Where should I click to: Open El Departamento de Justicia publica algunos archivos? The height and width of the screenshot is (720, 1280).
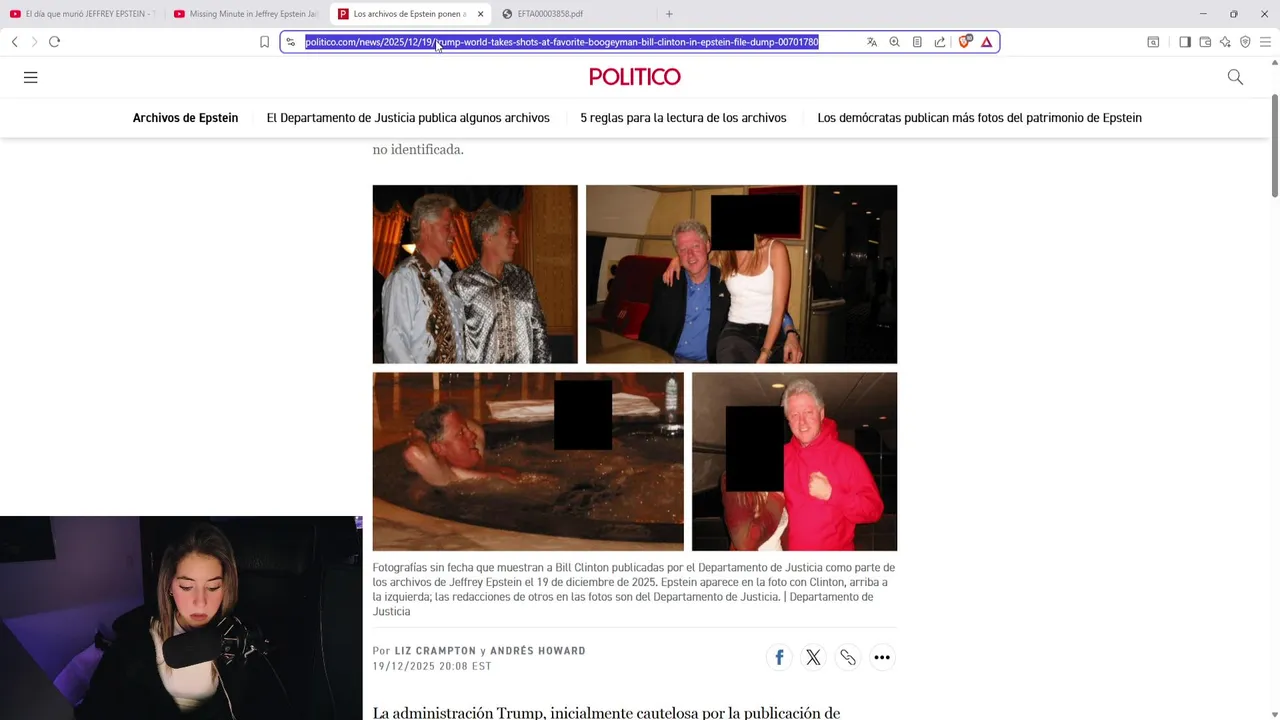coord(408,118)
